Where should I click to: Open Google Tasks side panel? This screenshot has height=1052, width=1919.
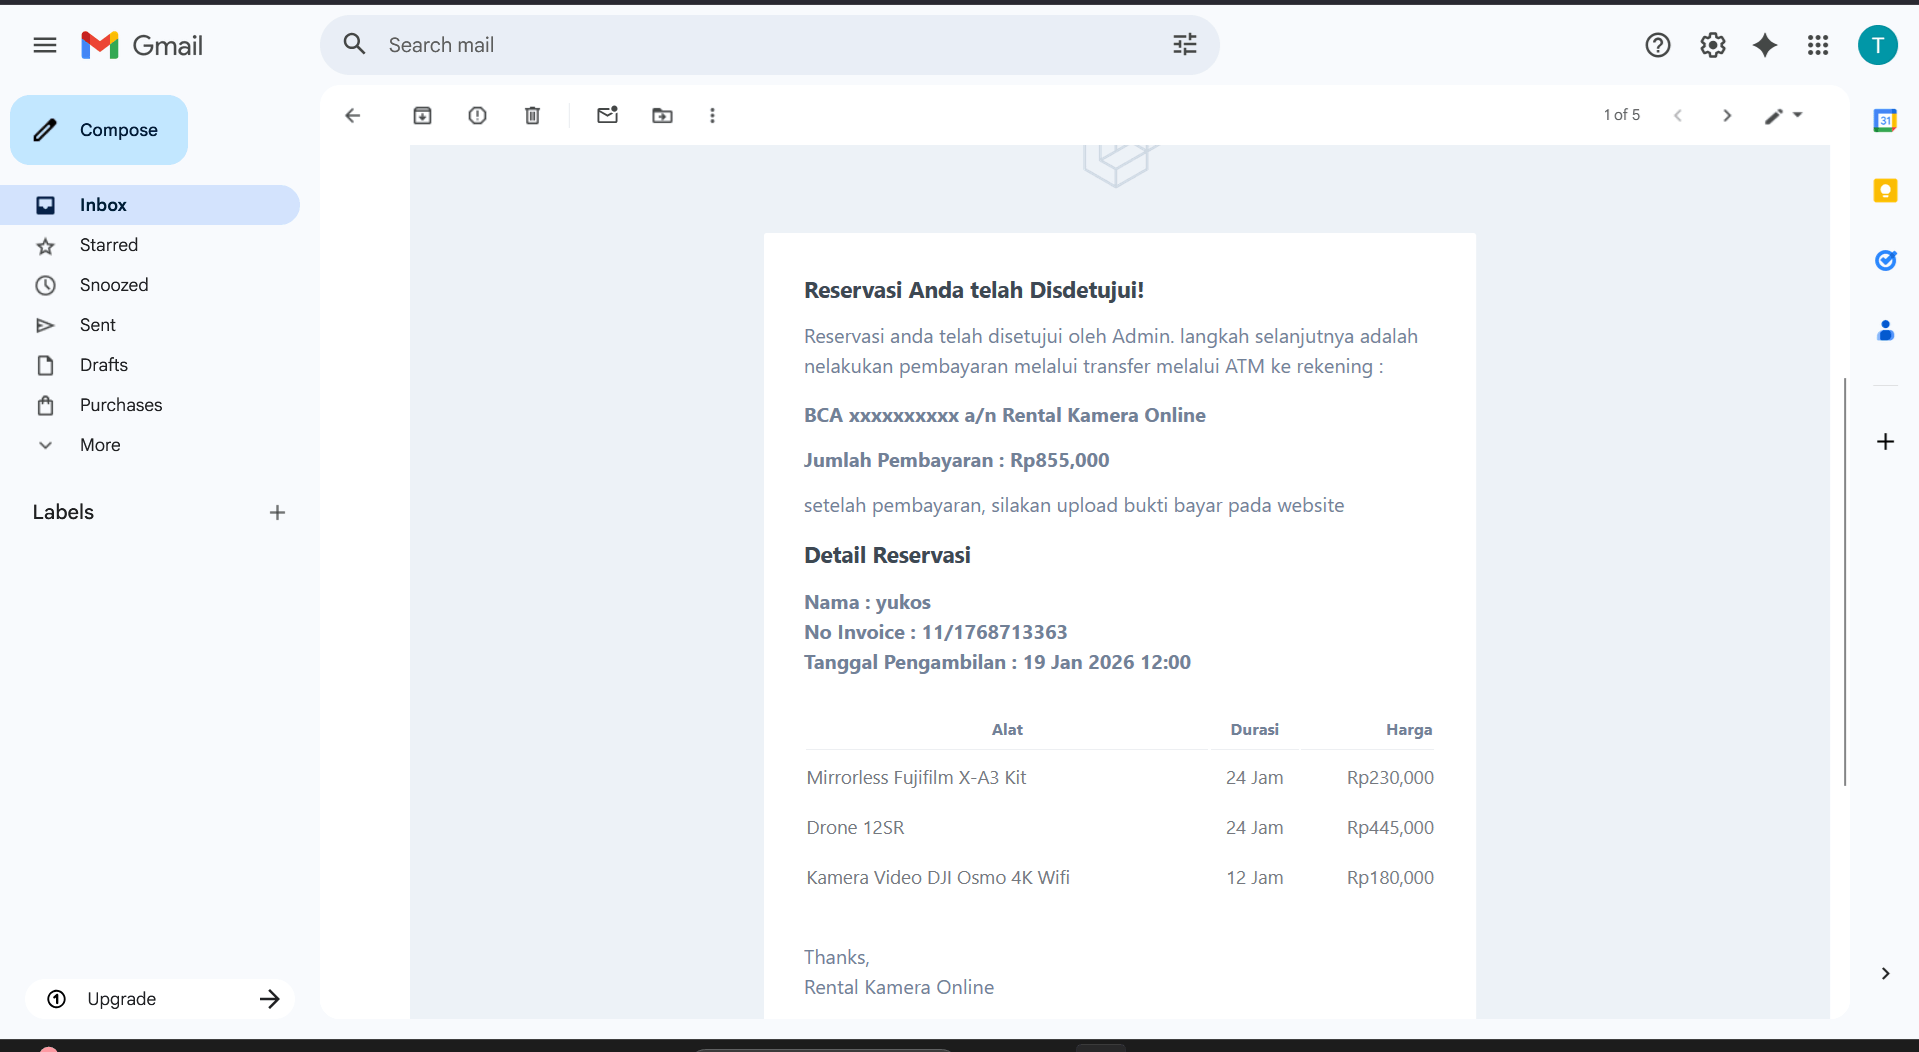coord(1885,261)
